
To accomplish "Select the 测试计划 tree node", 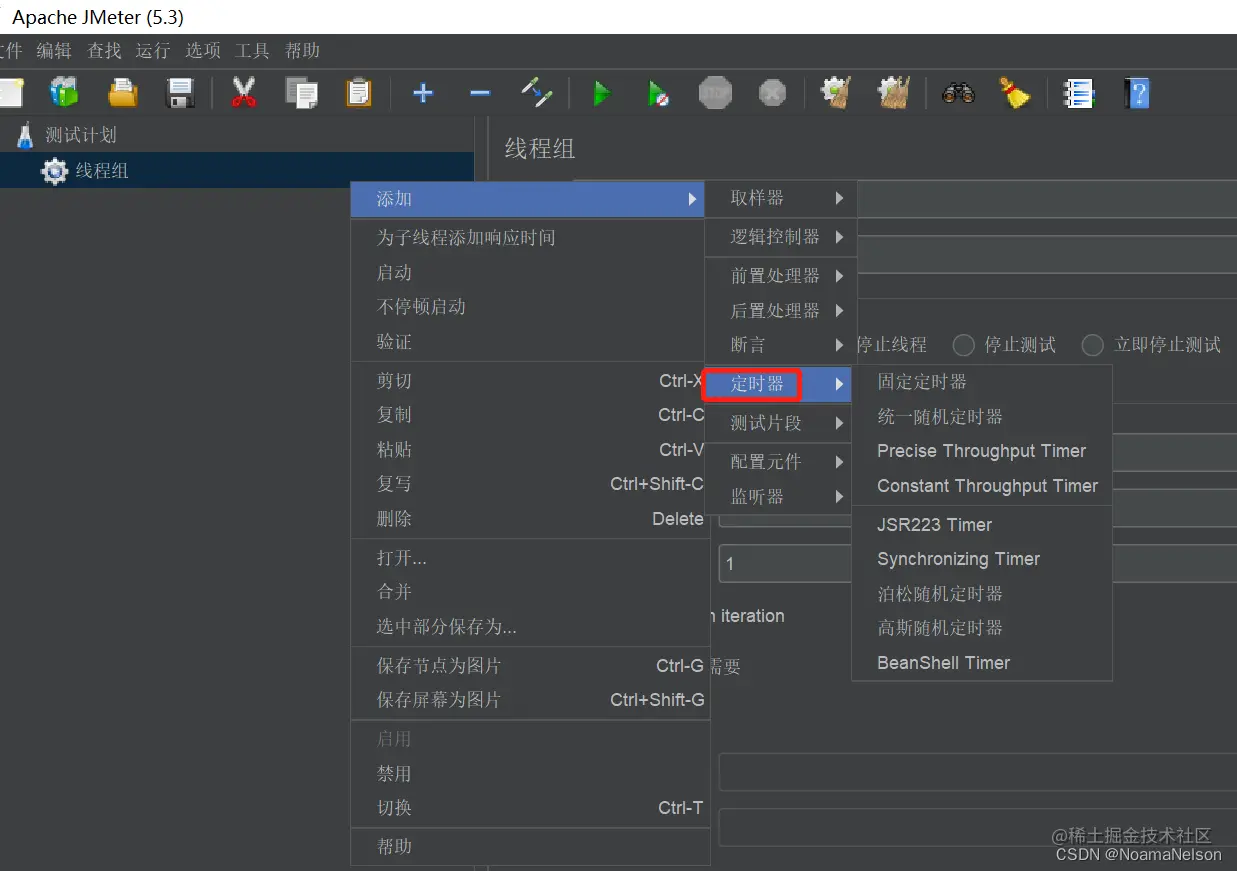I will pyautogui.click(x=80, y=135).
